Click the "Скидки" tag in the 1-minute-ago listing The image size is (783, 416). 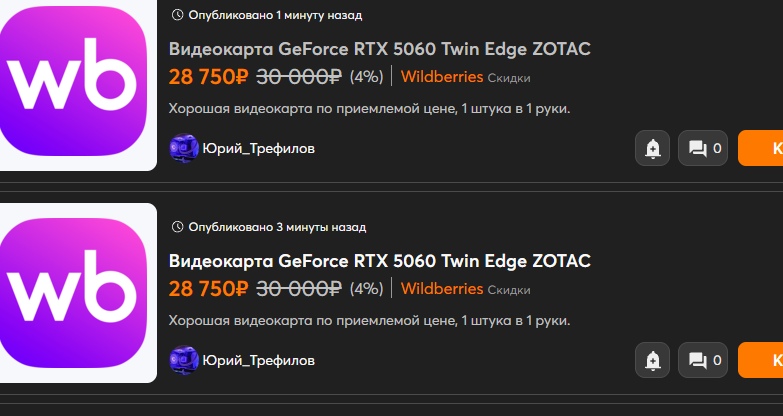(x=509, y=78)
